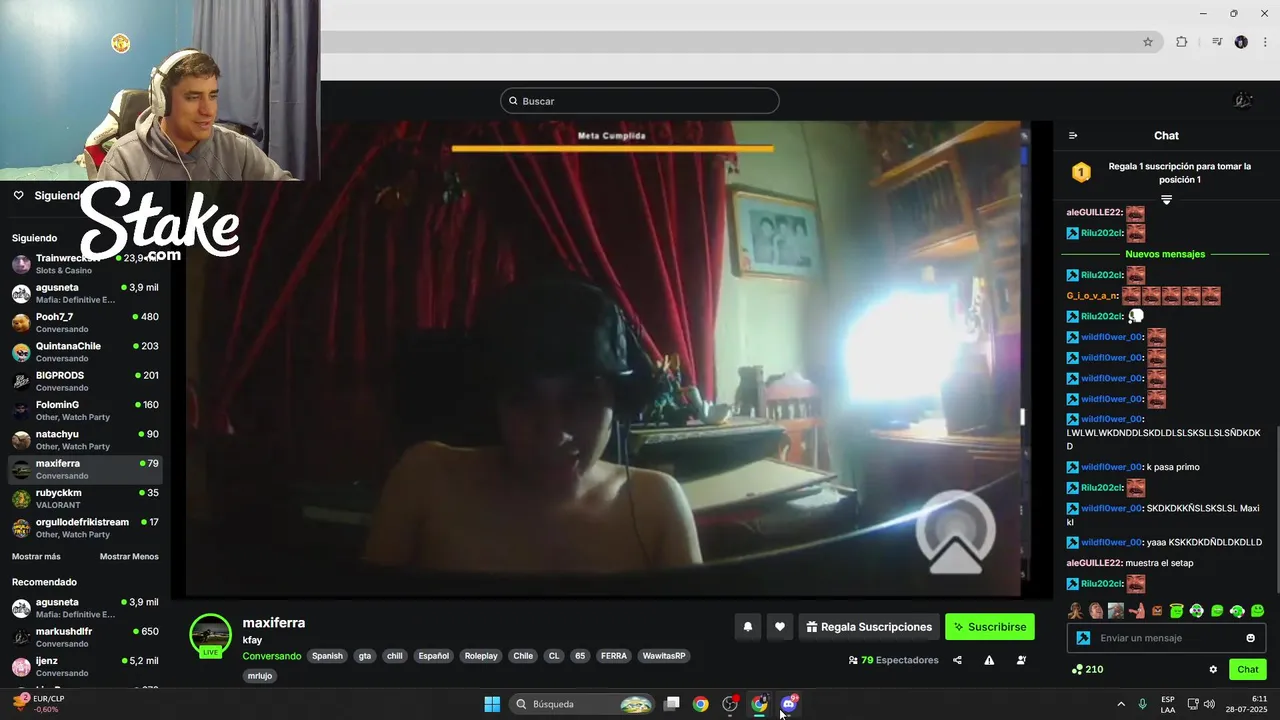
Task: Open the moderators icon beside report
Action: [x=1021, y=660]
